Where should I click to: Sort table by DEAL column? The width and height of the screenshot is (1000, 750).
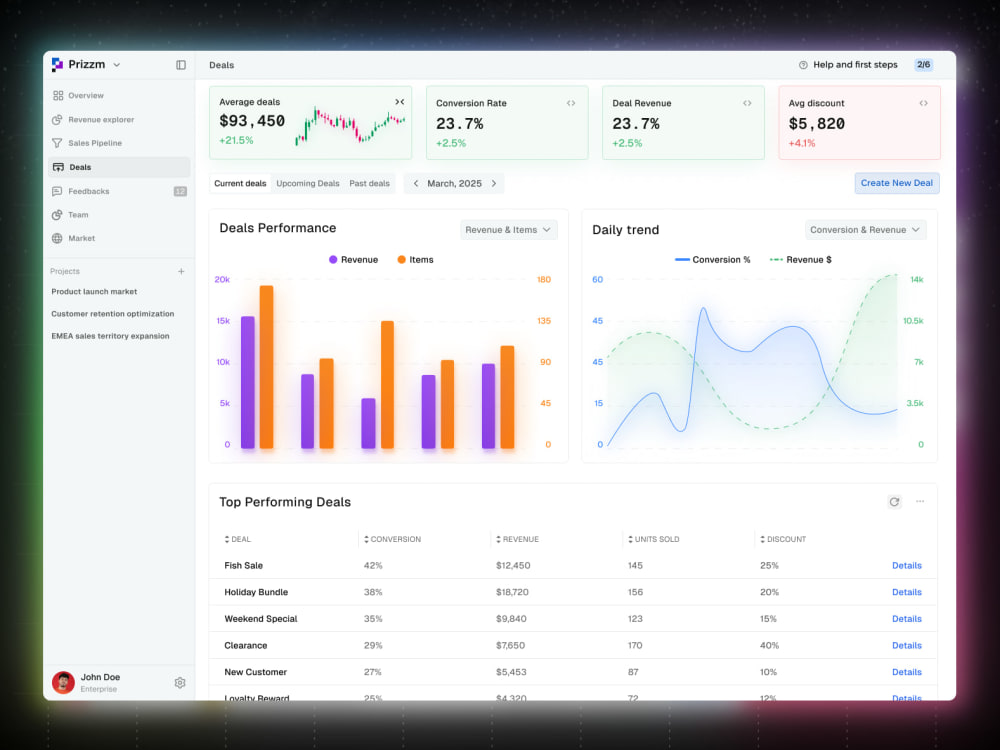click(237, 540)
